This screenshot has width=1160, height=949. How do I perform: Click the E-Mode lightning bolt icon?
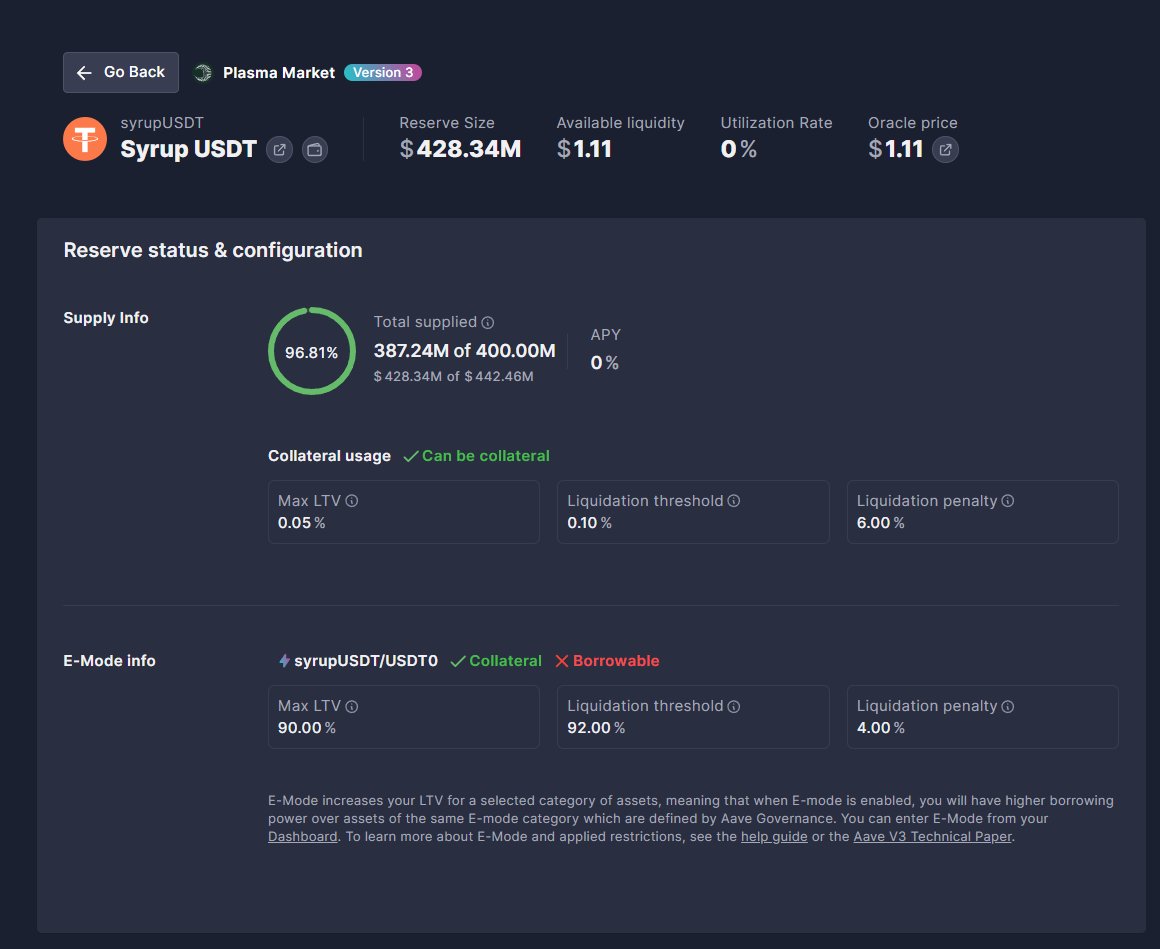click(x=284, y=661)
